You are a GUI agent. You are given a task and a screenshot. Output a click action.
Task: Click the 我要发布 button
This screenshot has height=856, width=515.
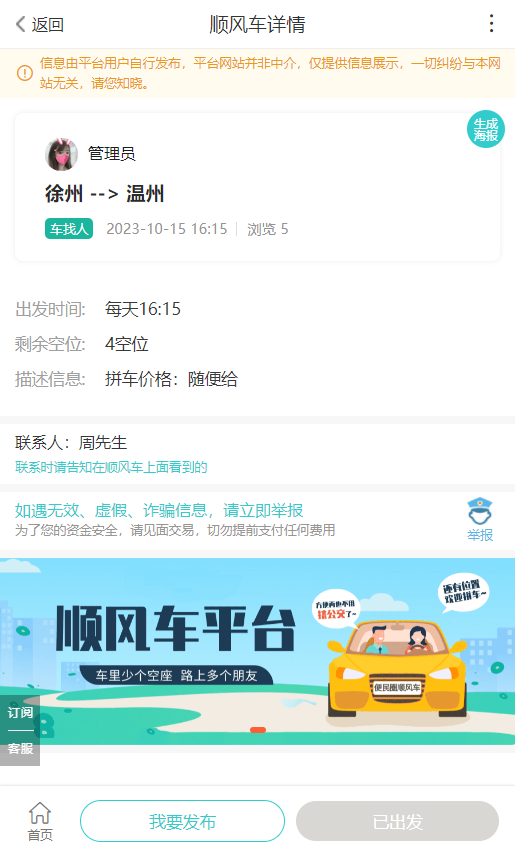click(182, 821)
